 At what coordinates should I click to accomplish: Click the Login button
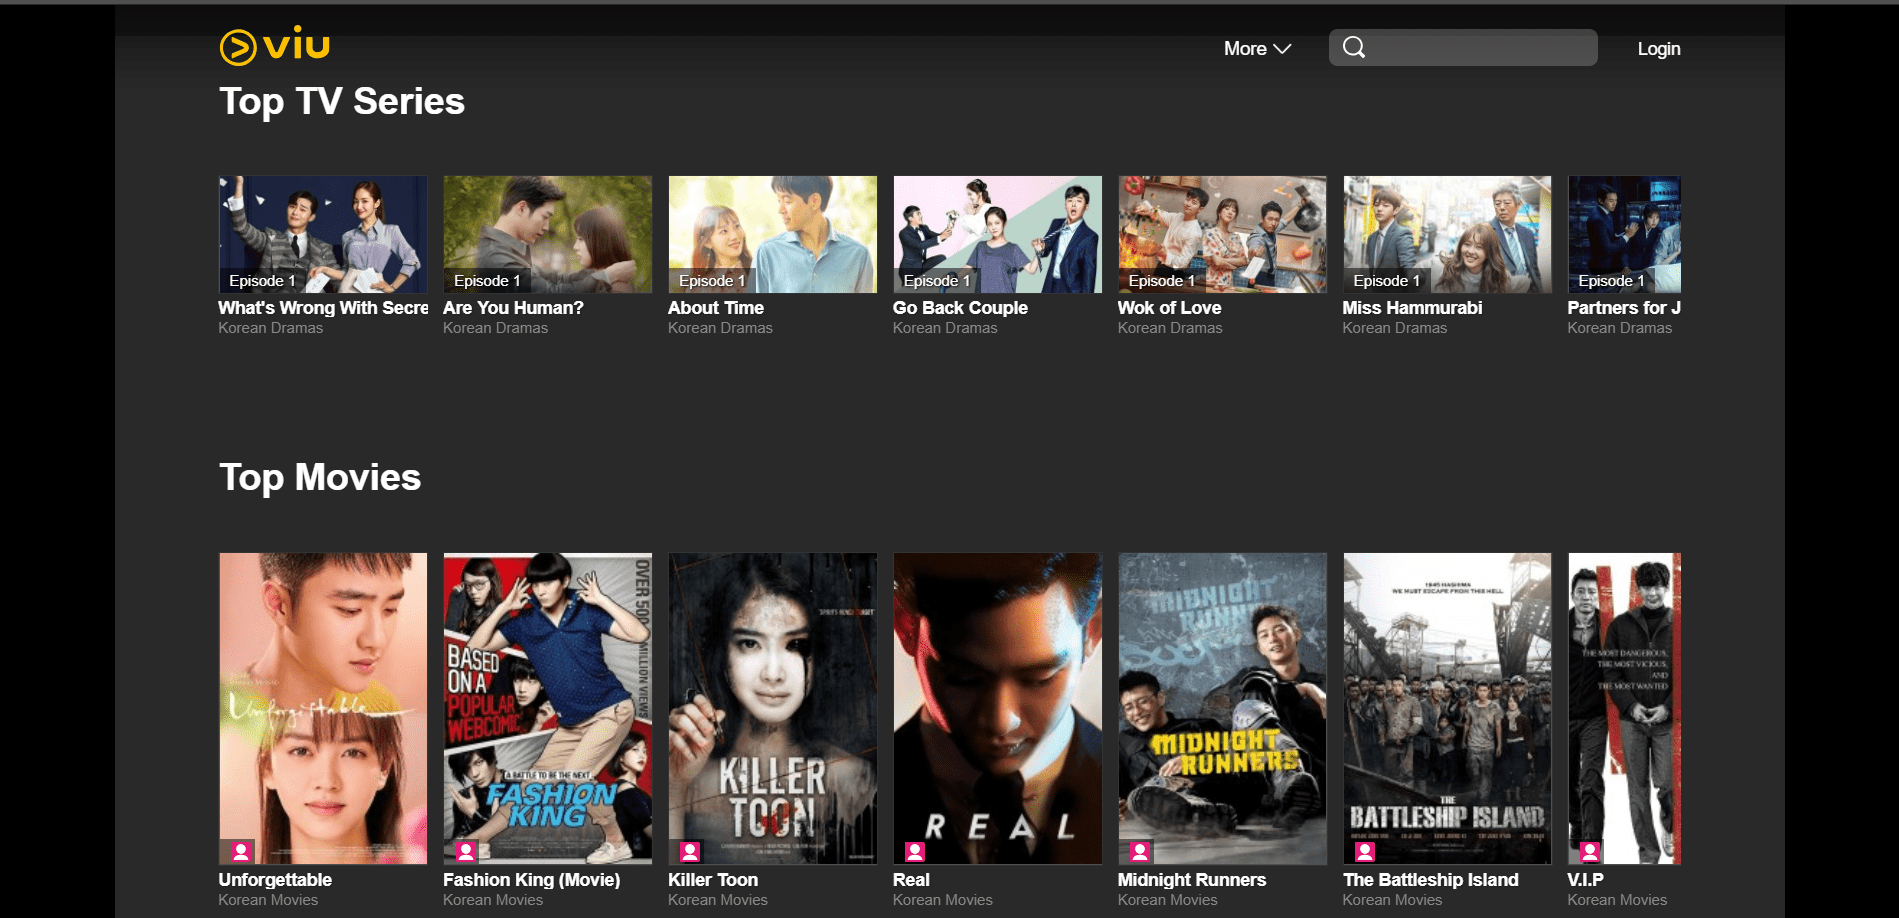[1658, 47]
